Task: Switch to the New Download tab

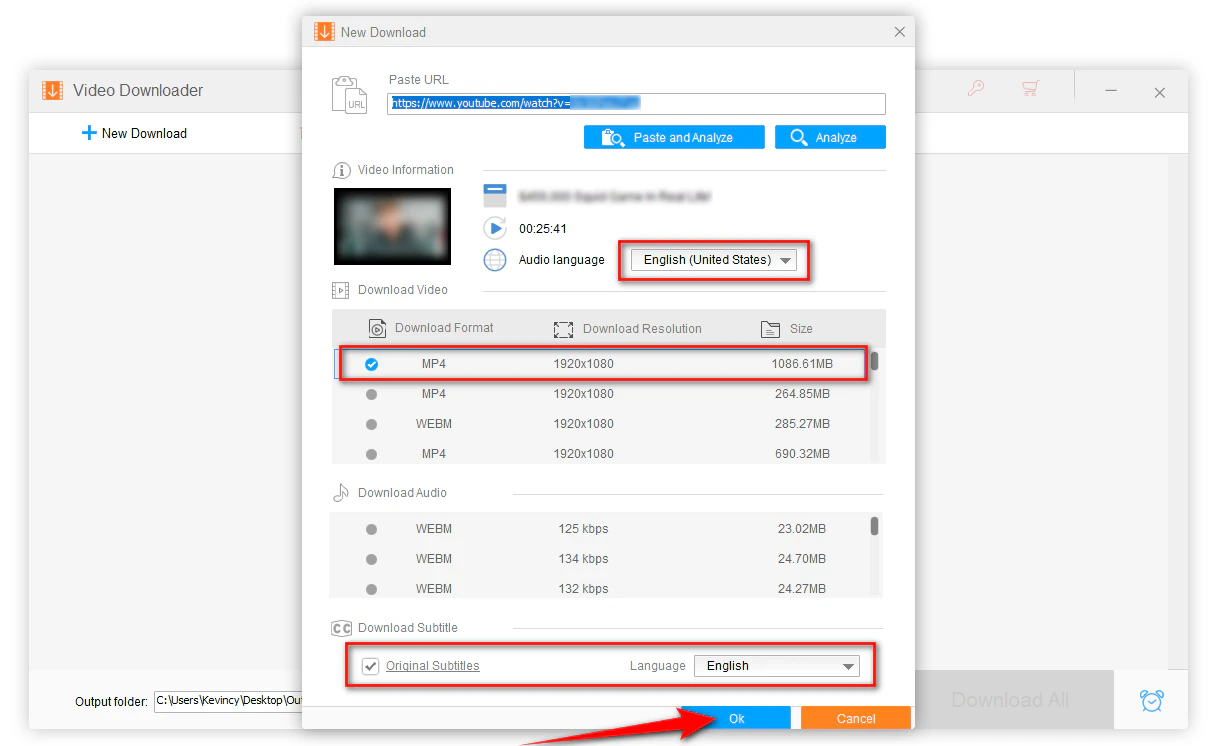Action: 135,132
